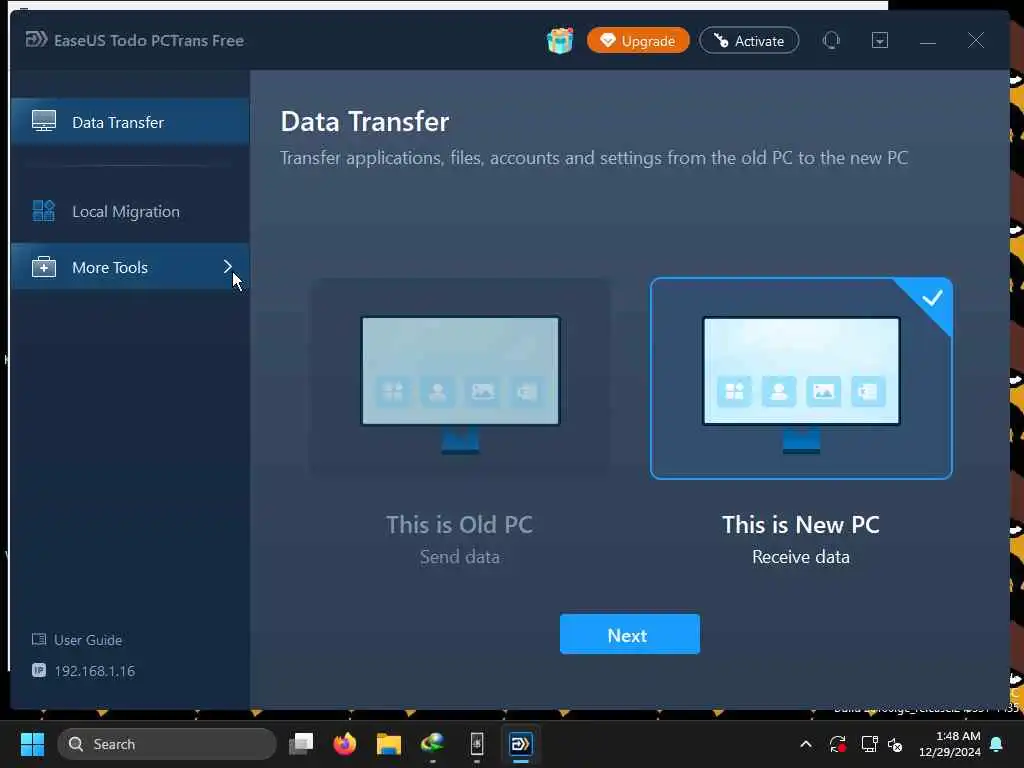Click the Send data caption
1024x768 pixels.
460,557
